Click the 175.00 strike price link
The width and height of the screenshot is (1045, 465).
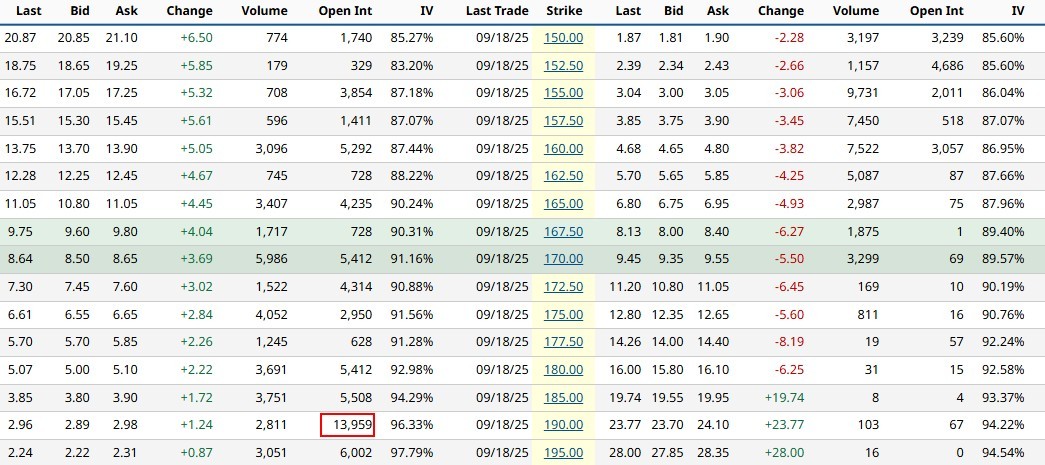pos(564,315)
